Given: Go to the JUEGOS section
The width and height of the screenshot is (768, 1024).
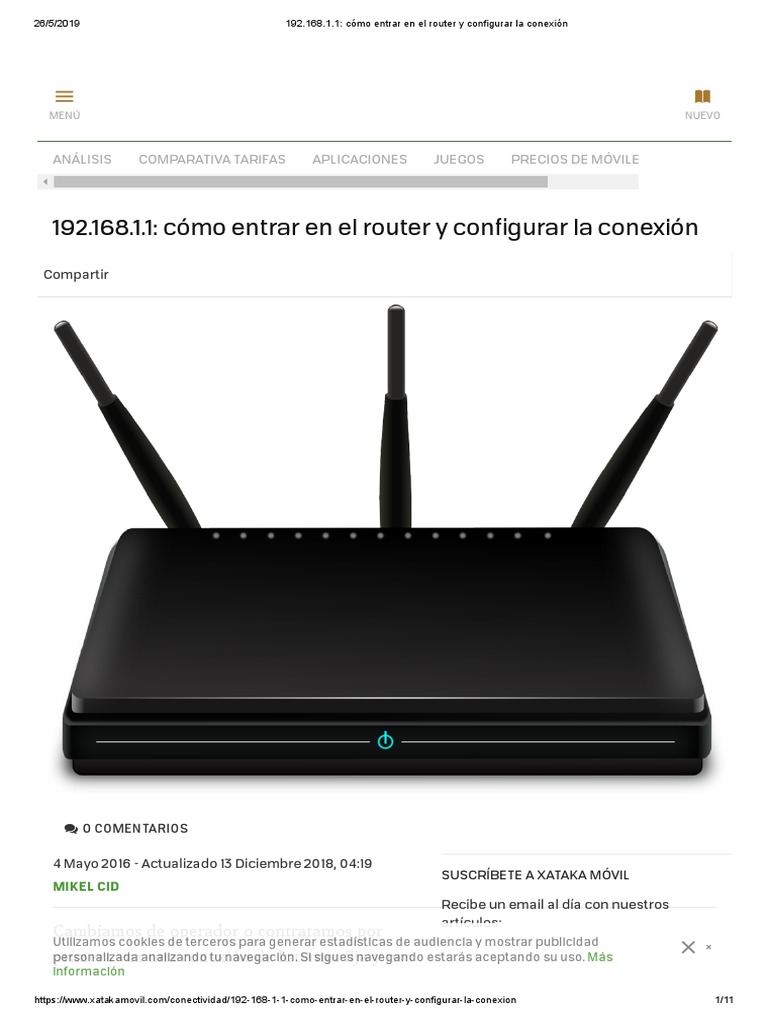Looking at the screenshot, I should (x=459, y=159).
